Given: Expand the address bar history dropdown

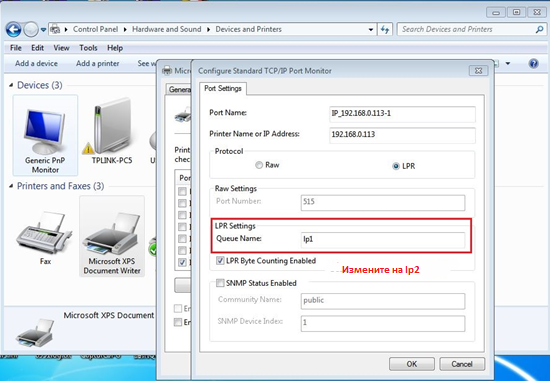Looking at the screenshot, I should tap(371, 30).
